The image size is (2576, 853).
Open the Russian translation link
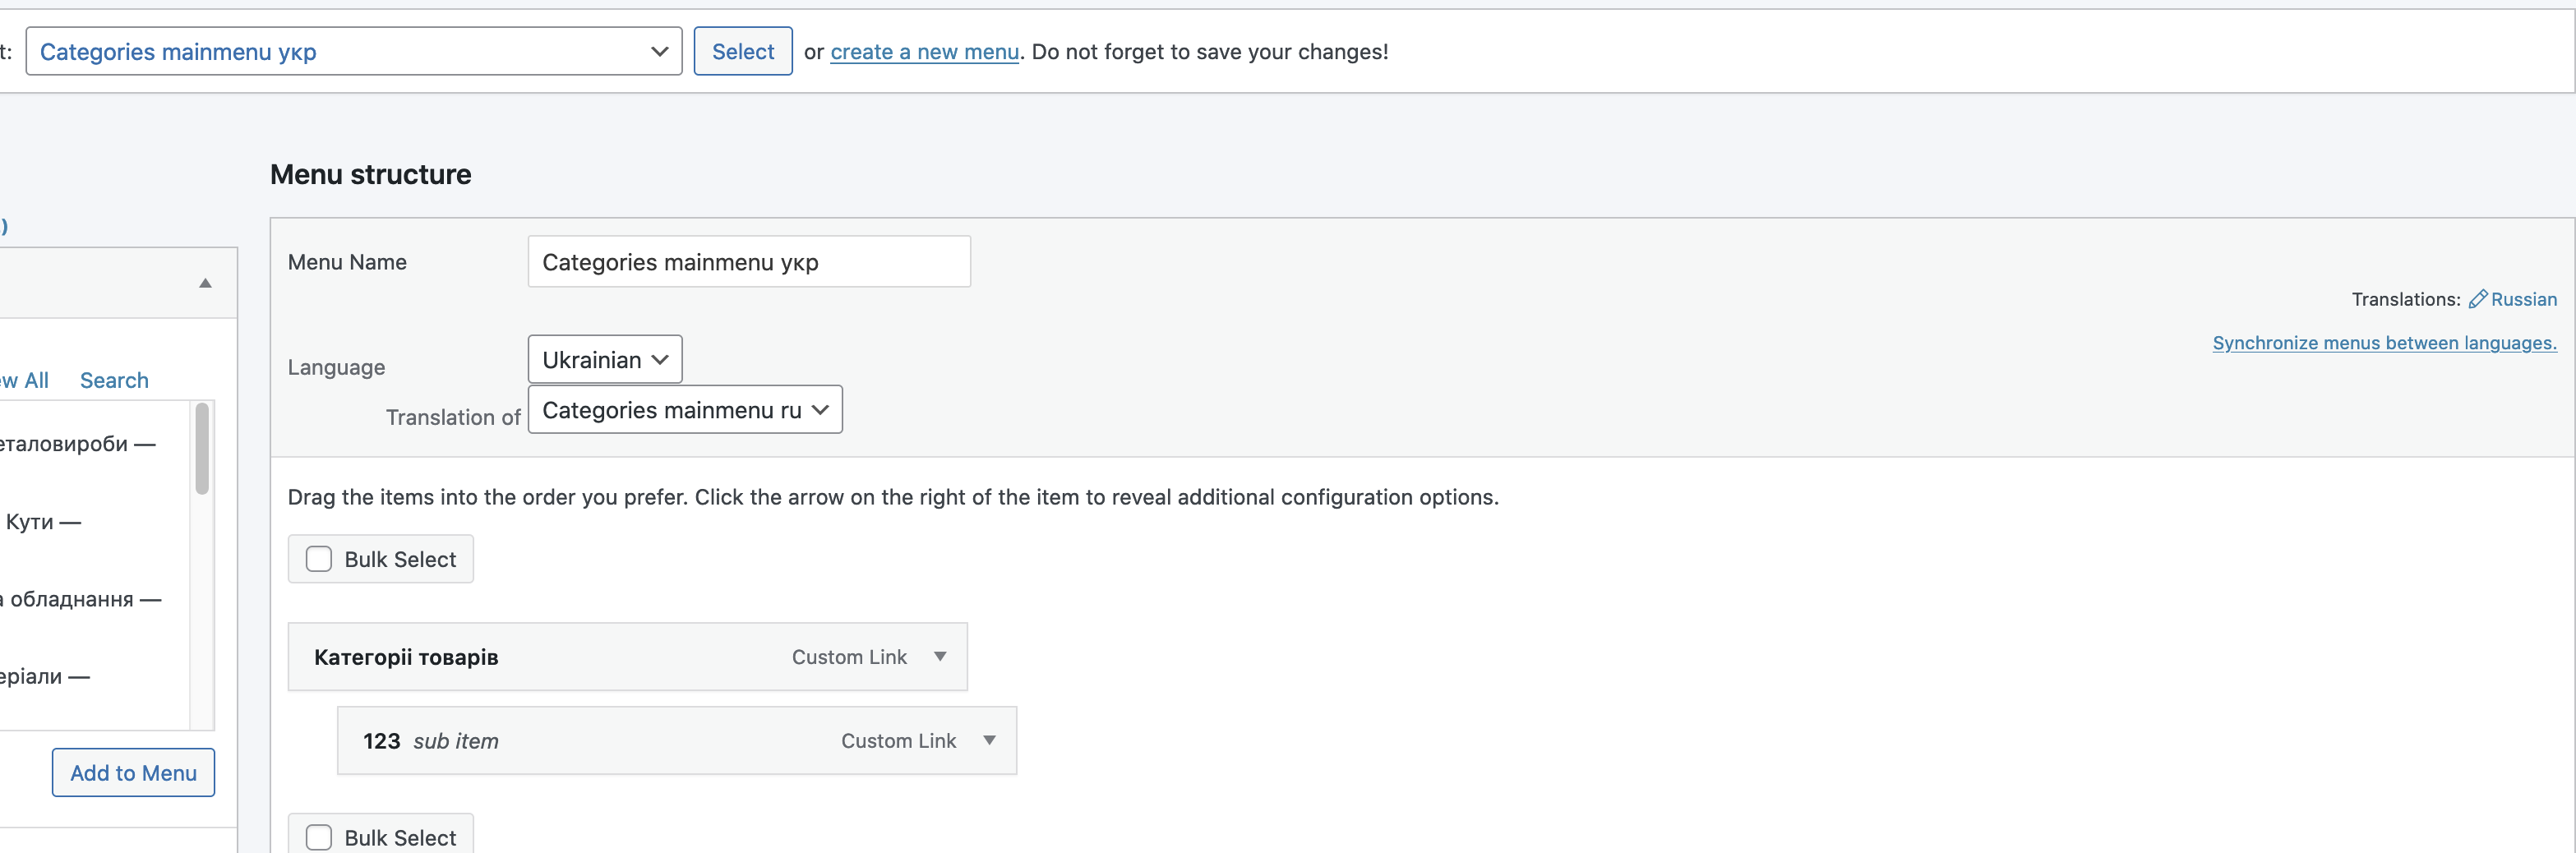[x=2523, y=299]
